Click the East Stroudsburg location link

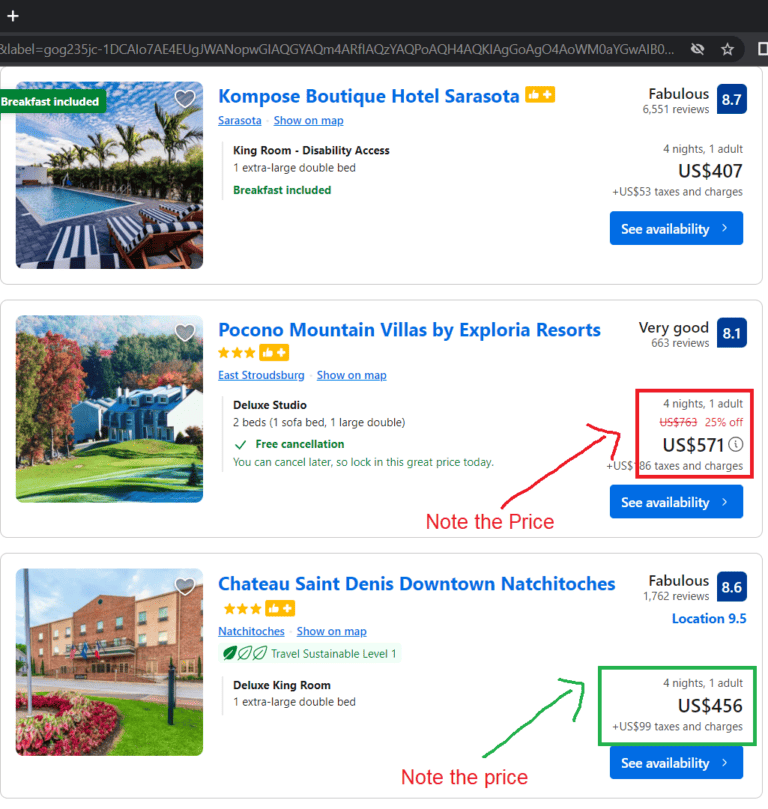[261, 375]
